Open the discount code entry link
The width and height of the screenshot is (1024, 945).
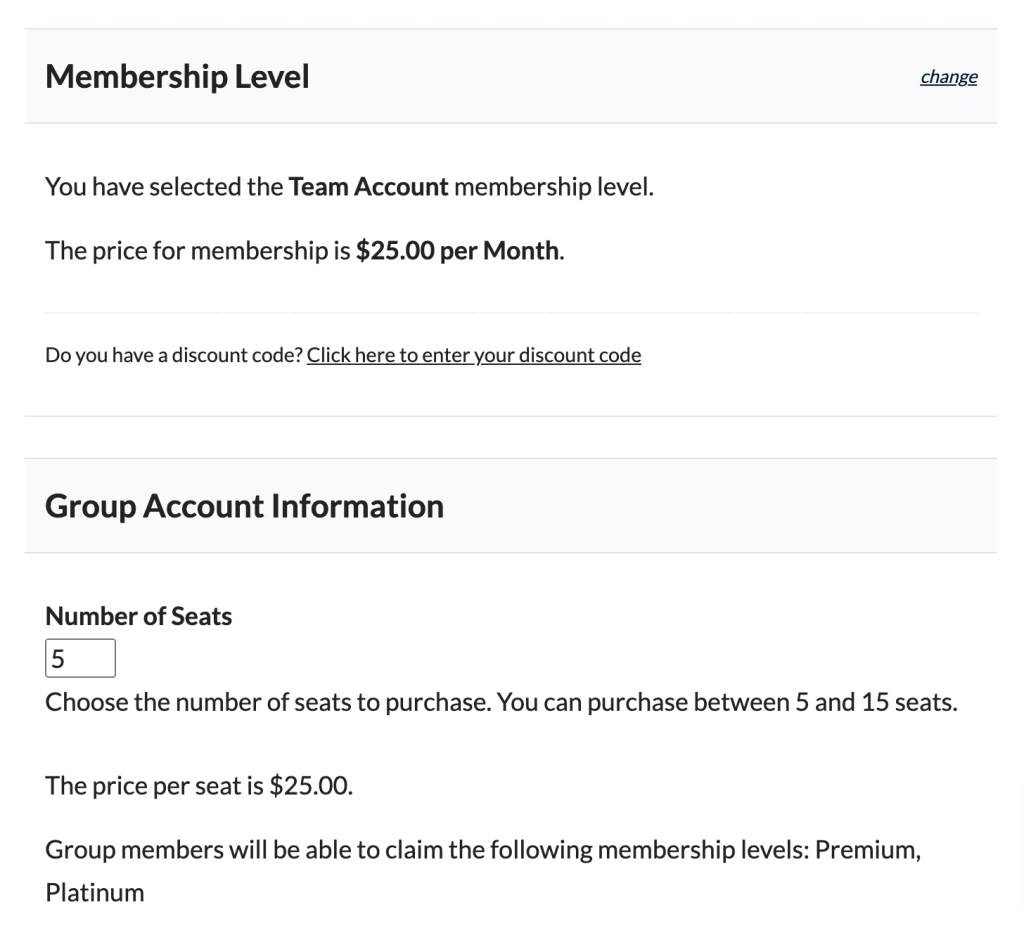tap(474, 354)
